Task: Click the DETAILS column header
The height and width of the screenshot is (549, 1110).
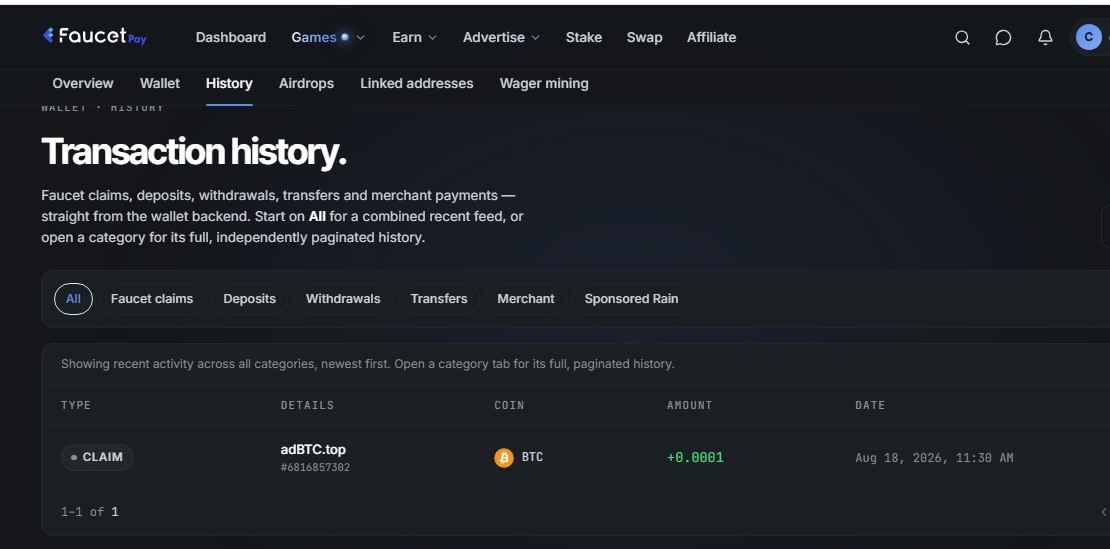Action: tap(307, 405)
